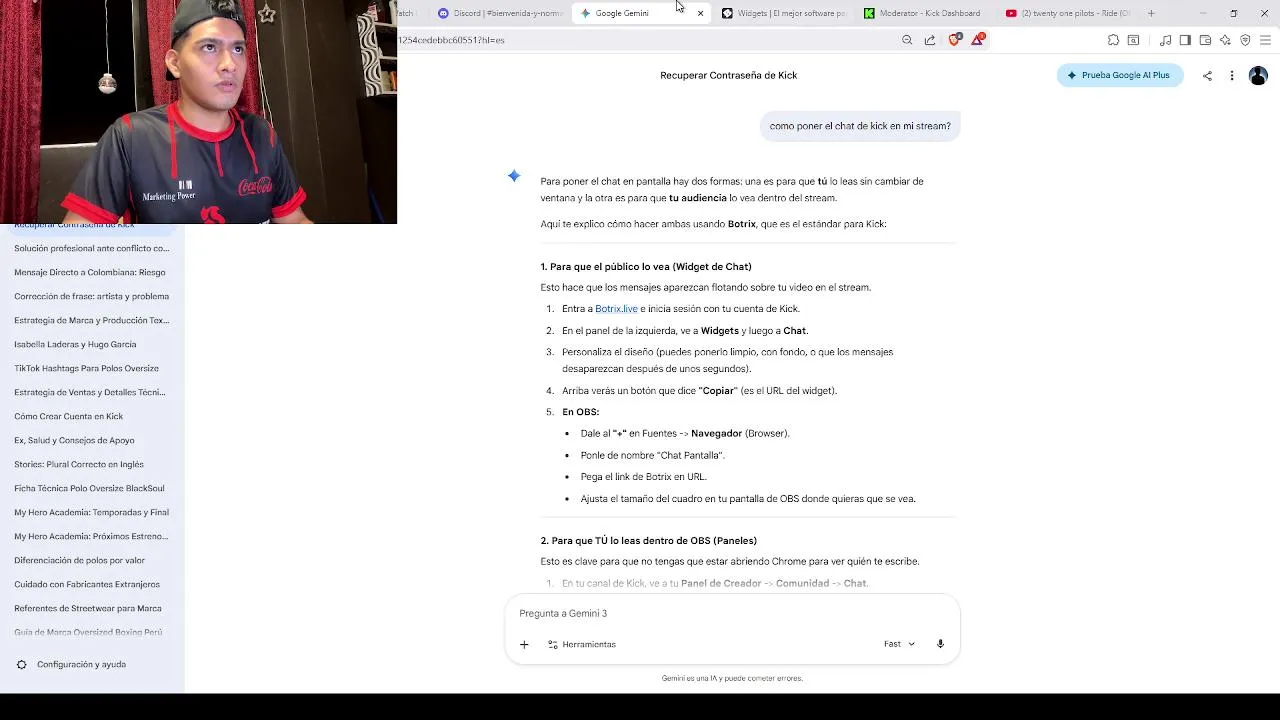Close the Google Gemini tab
Image resolution: width=1280 pixels, height=720 pixels.
point(700,13)
